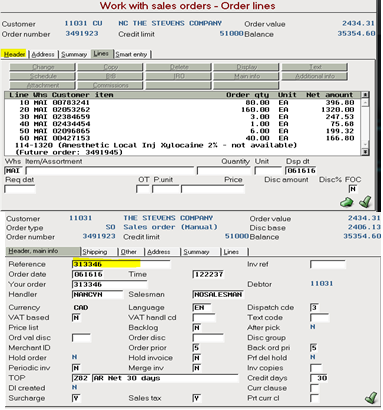This screenshot has height=410, width=383.
Task: Click the Back ord pri field
Action: pyautogui.click(x=314, y=348)
